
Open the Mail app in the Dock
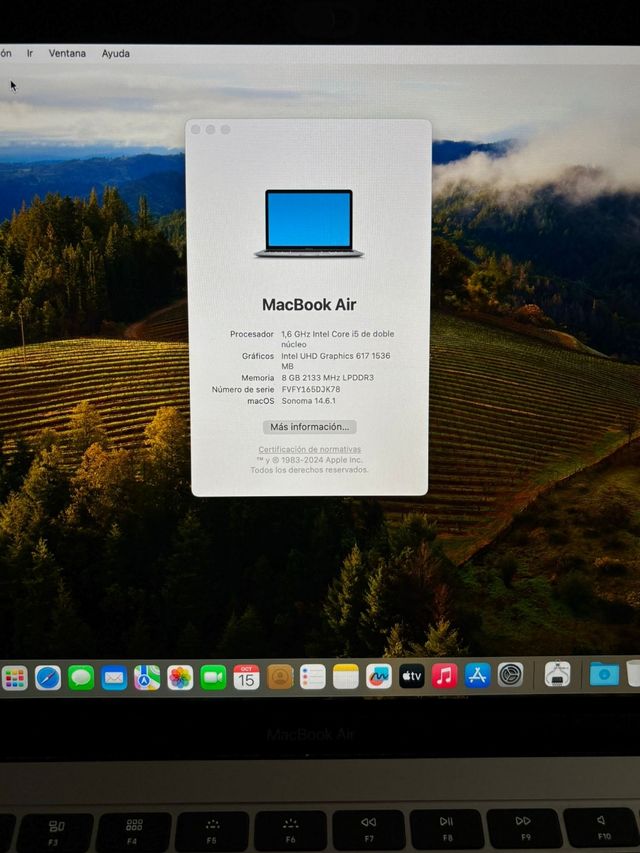[114, 678]
